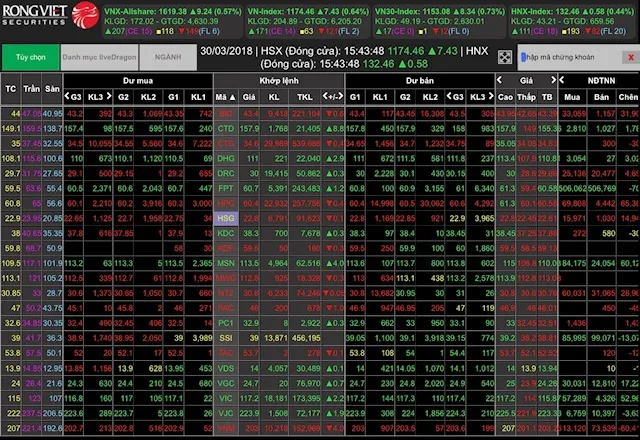Click the left chevron before G3 in Dư mua
The height and width of the screenshot is (440, 640).
(65, 96)
